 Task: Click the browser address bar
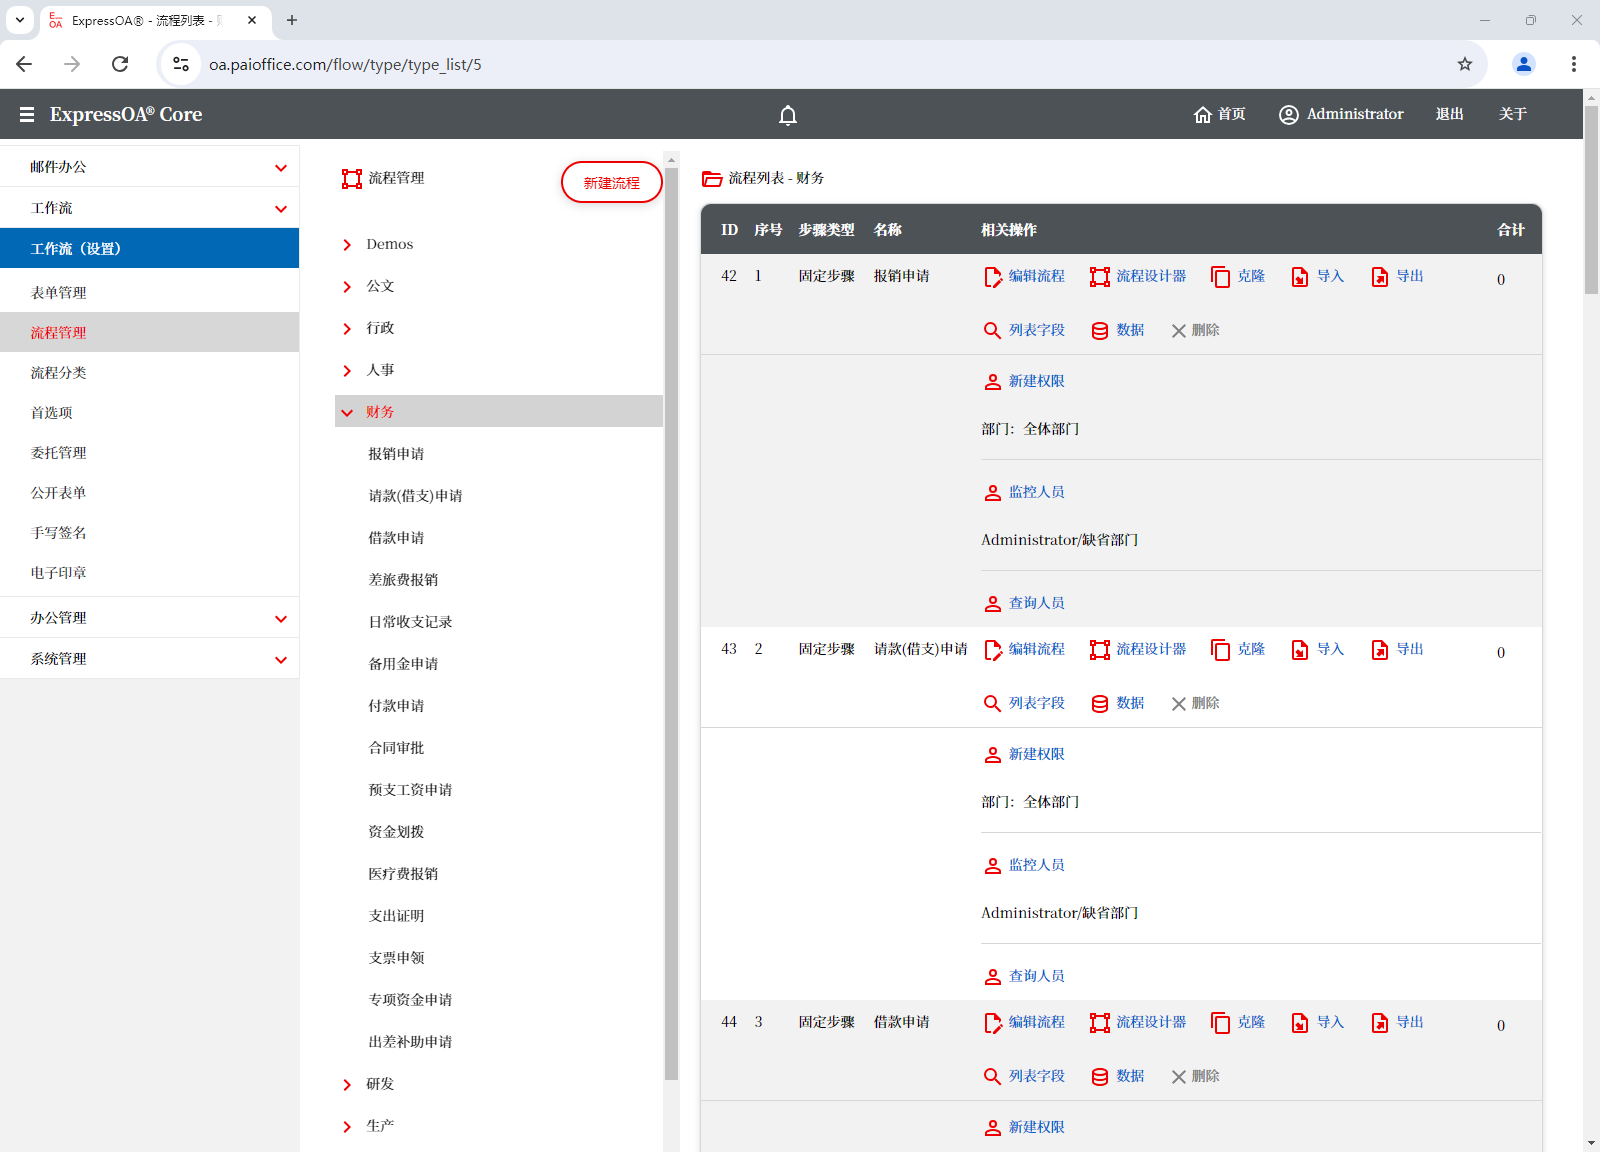(820, 64)
